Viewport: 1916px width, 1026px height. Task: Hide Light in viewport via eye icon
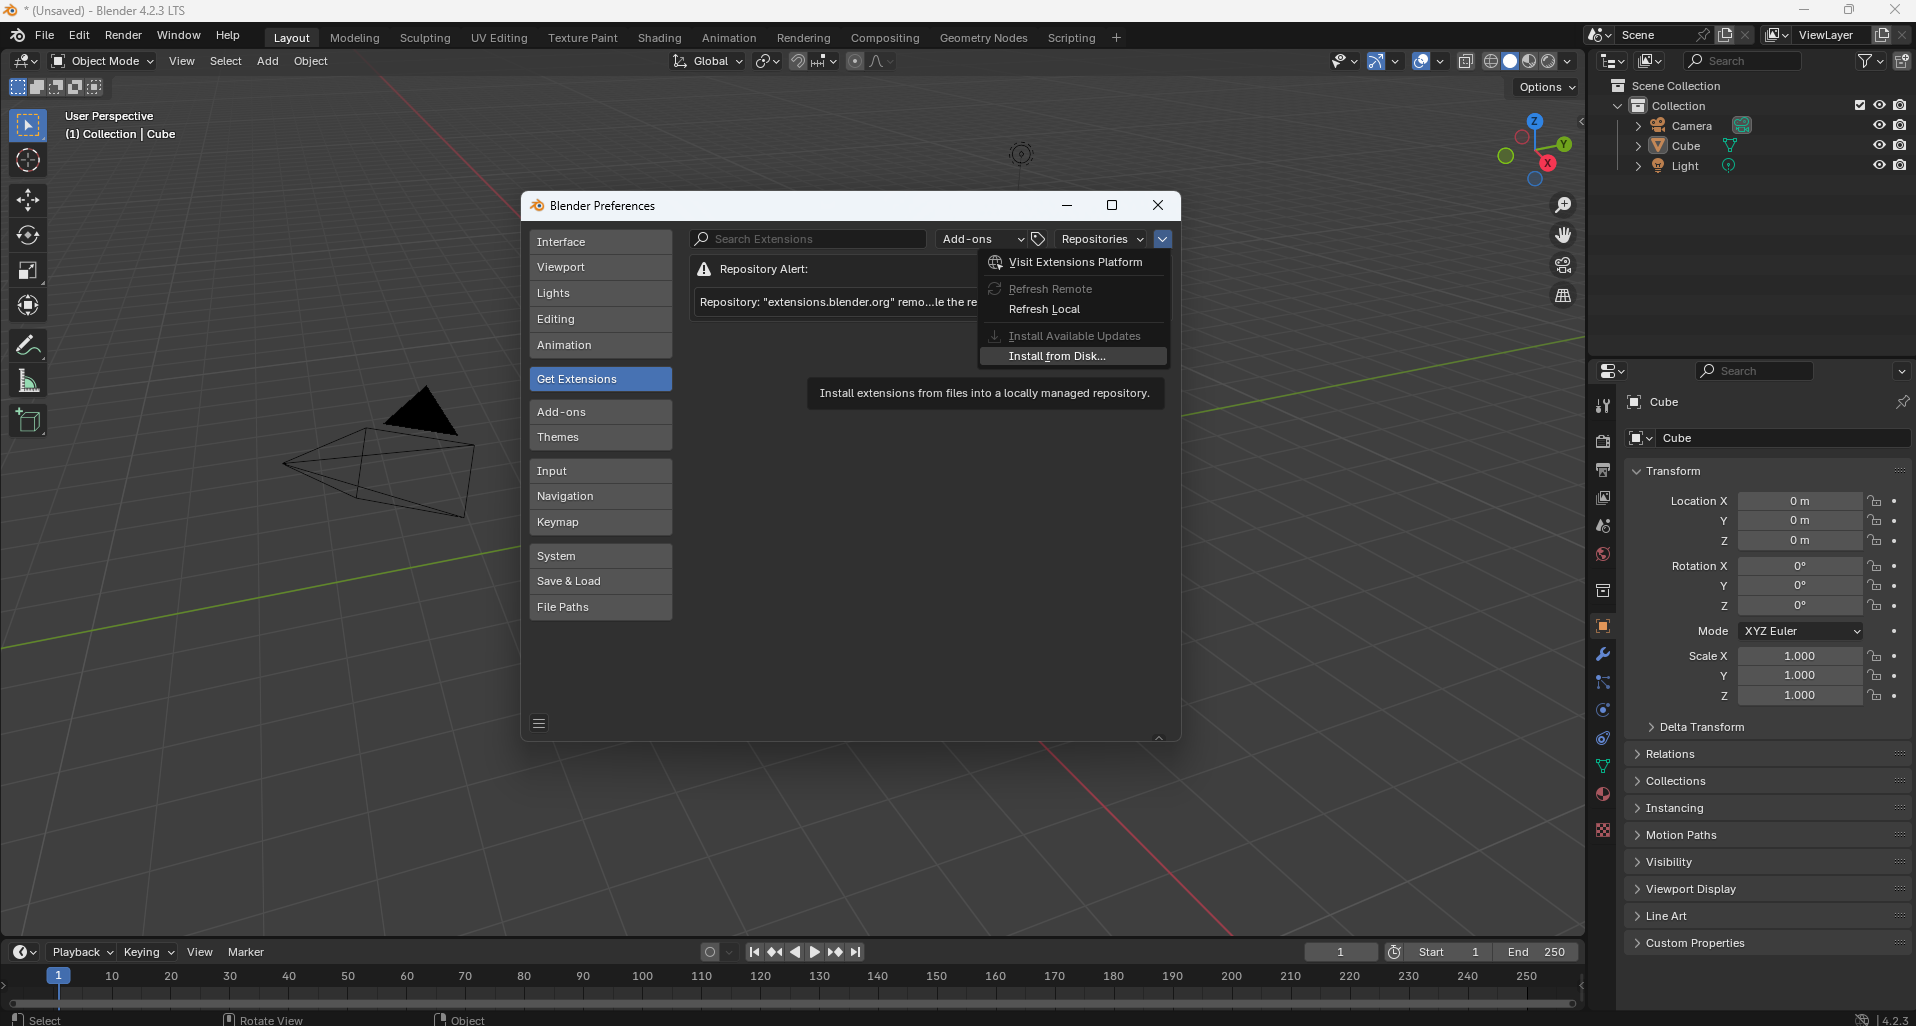1879,165
